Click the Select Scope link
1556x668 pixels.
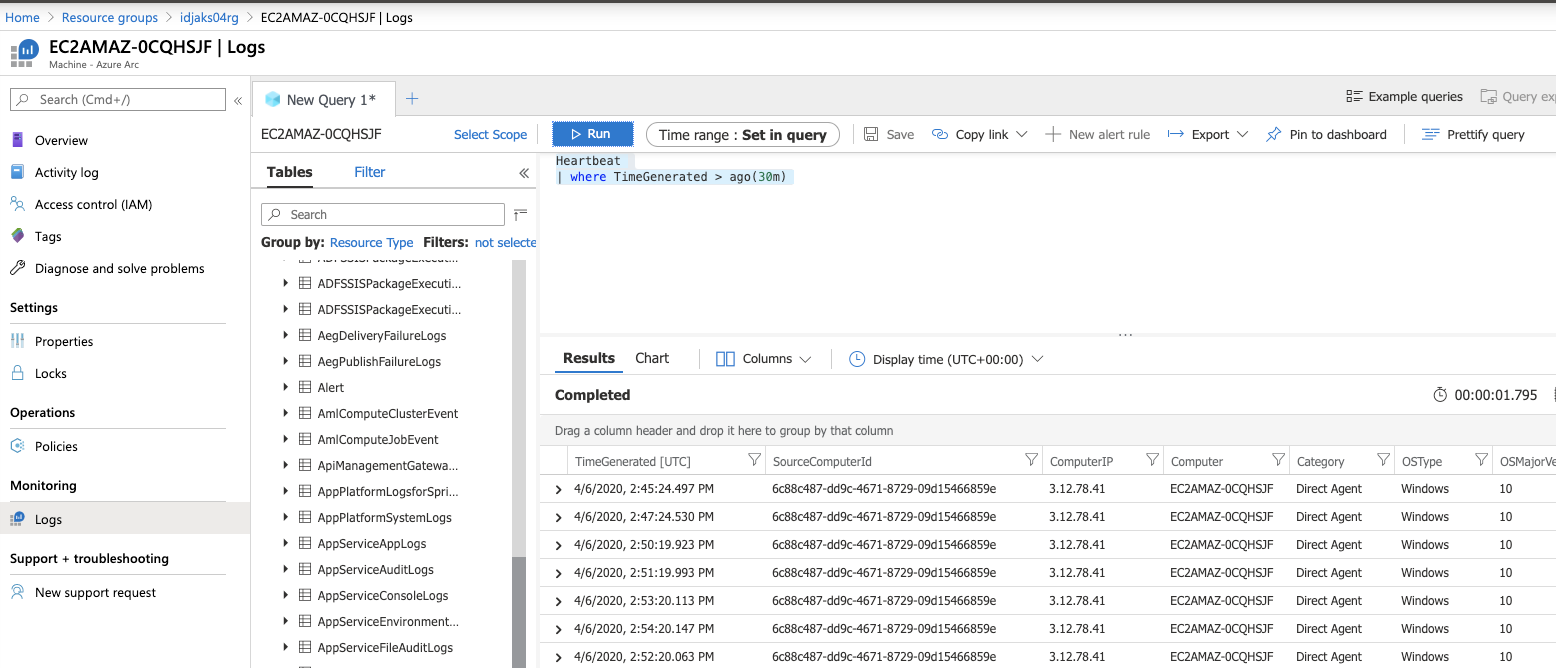[x=490, y=134]
